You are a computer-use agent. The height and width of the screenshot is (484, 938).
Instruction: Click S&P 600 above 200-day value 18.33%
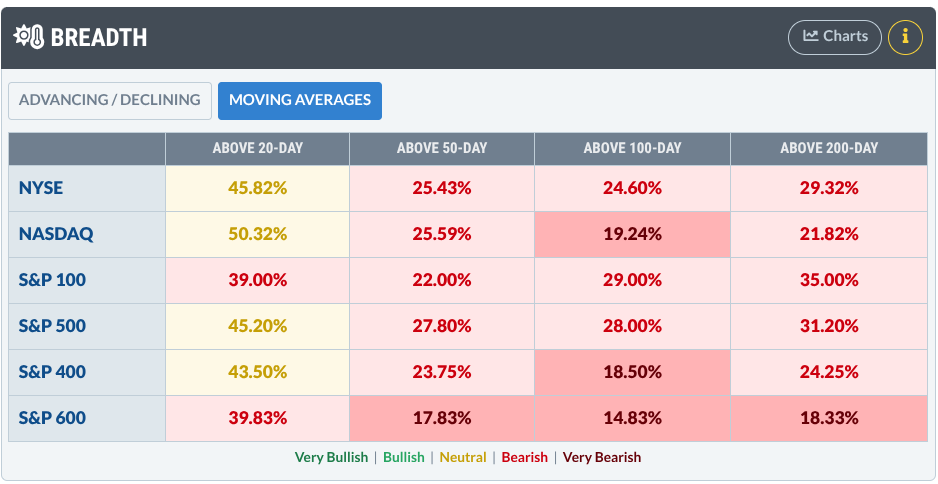coord(829,418)
